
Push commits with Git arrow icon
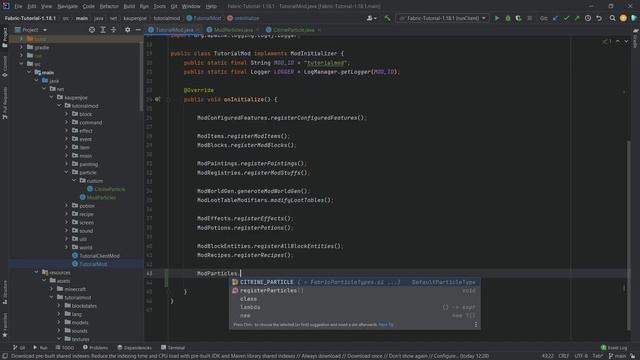pos(577,18)
